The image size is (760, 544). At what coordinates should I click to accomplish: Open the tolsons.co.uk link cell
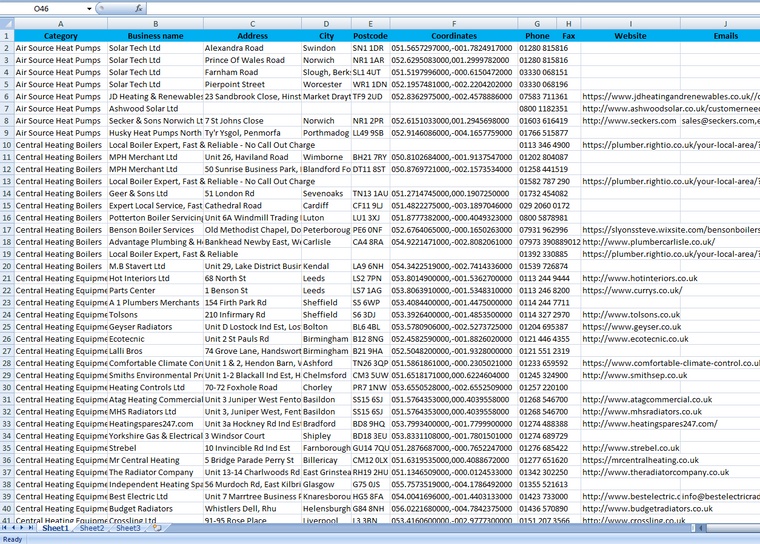(631, 315)
